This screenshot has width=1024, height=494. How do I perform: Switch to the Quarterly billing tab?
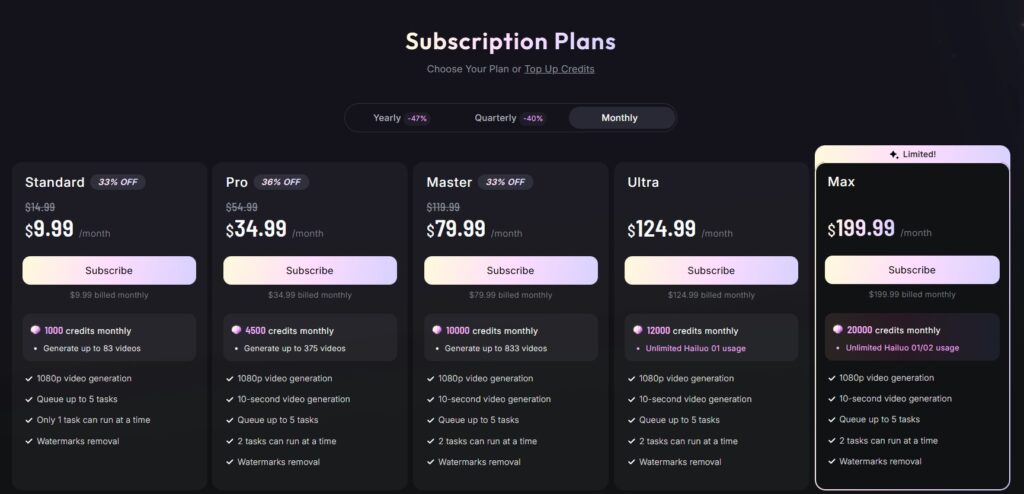click(x=495, y=118)
